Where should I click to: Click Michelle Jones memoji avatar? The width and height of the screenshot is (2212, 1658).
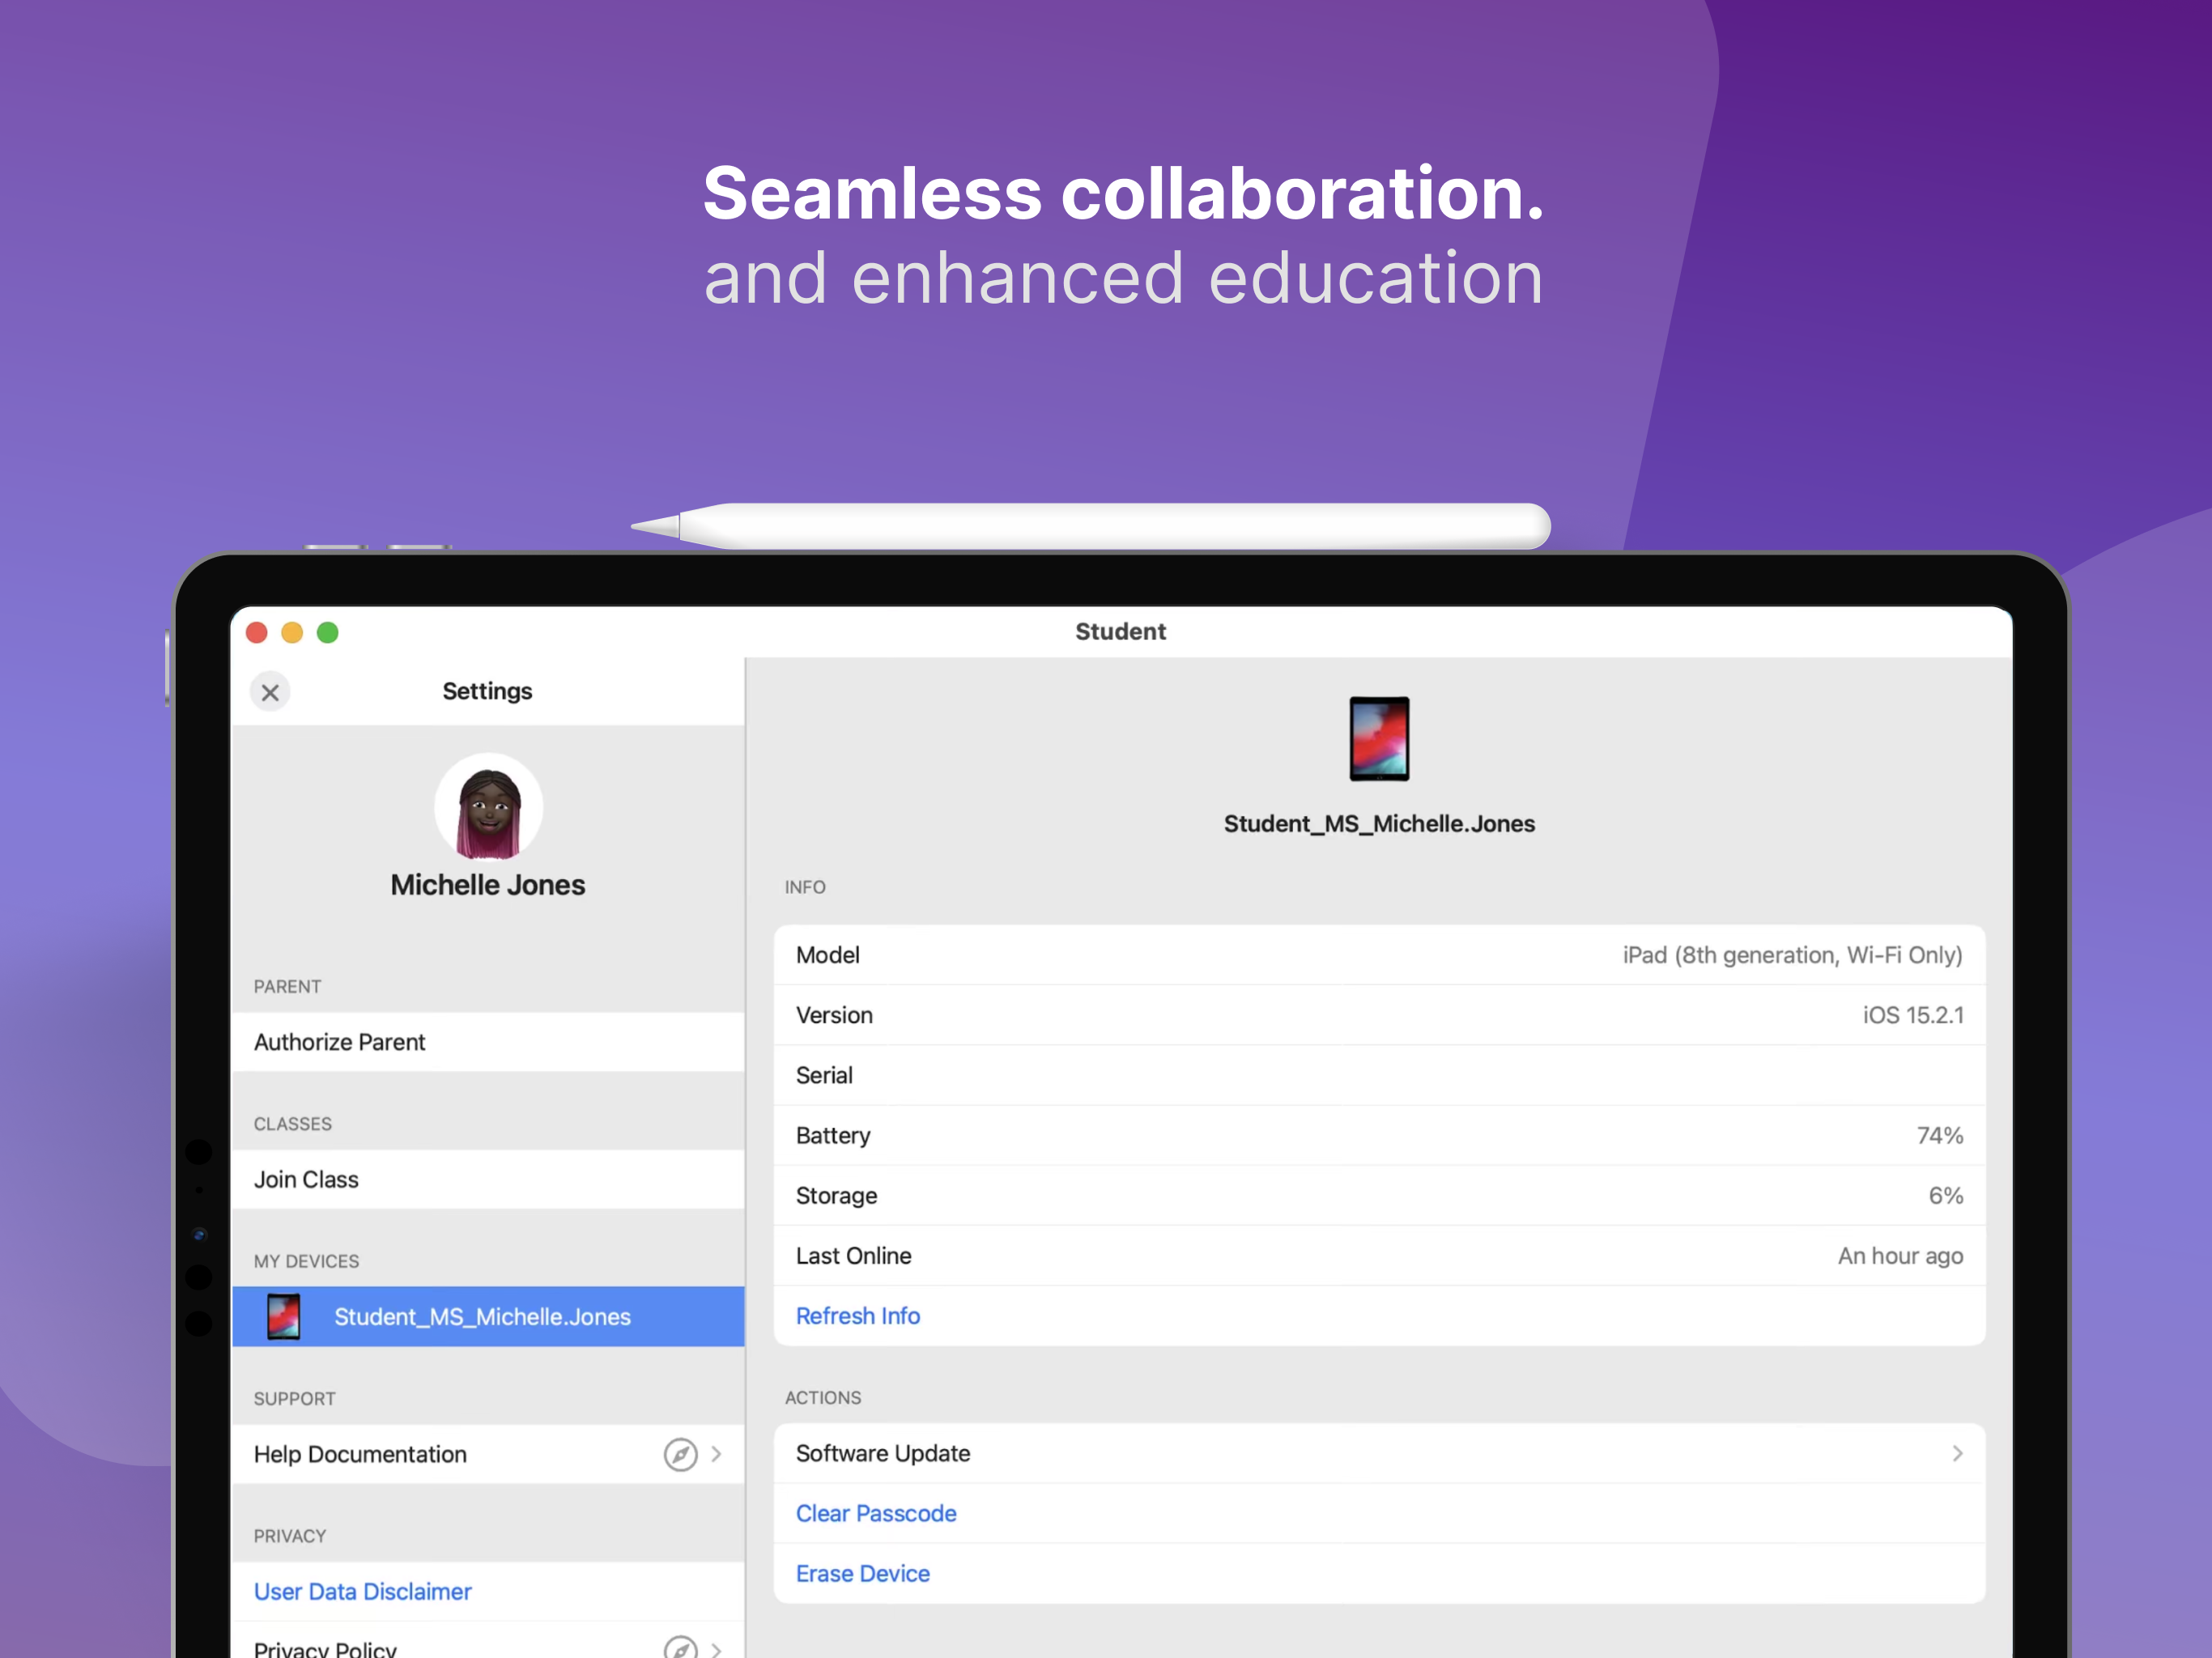(x=488, y=807)
